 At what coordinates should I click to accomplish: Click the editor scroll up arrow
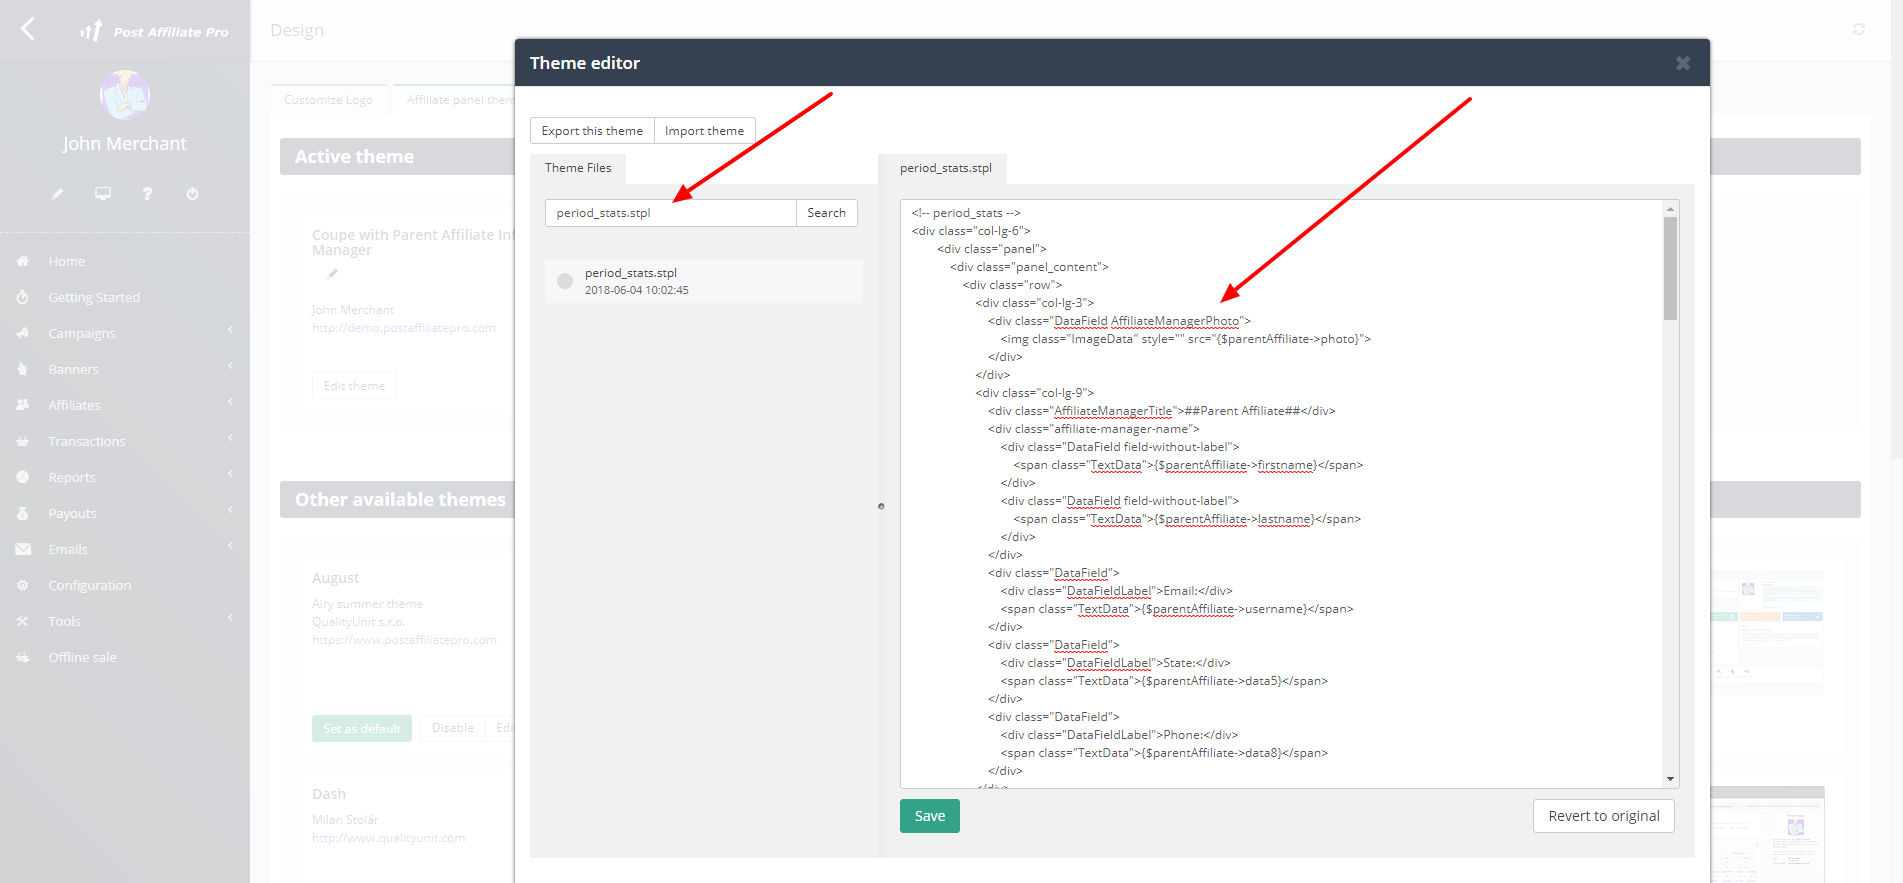[1670, 208]
